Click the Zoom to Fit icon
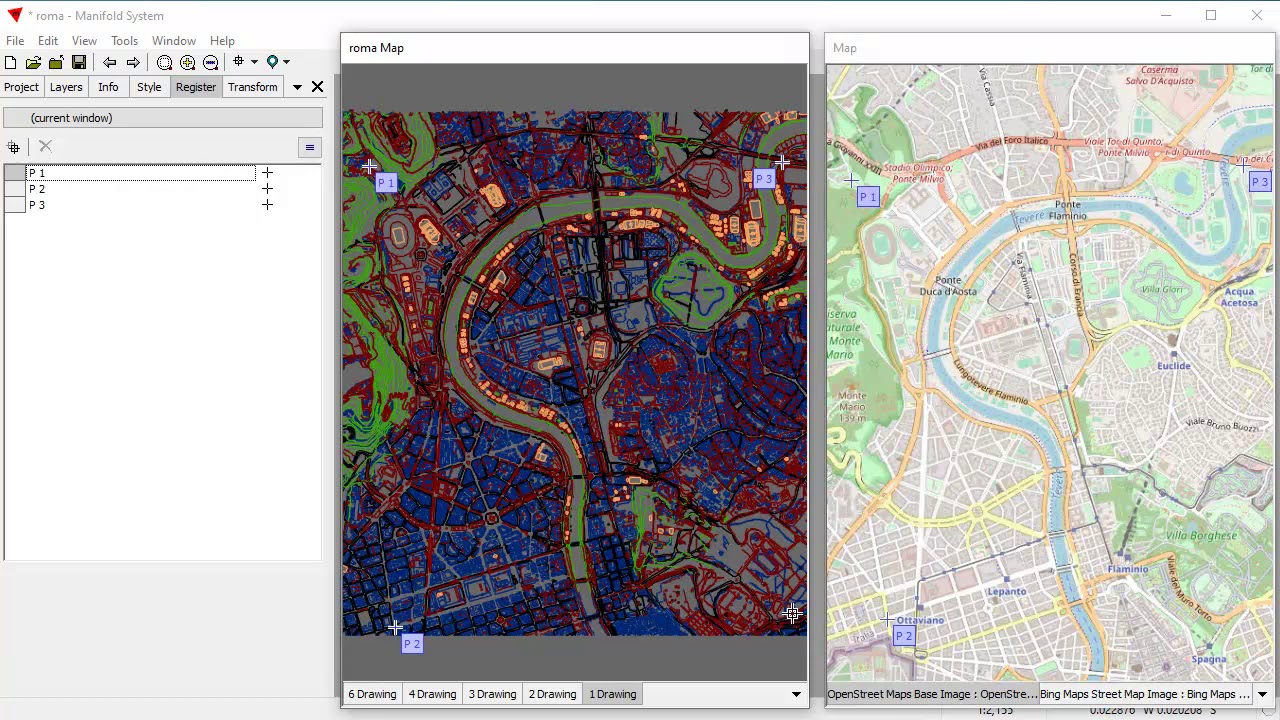Image resolution: width=1280 pixels, height=720 pixels. pos(164,62)
